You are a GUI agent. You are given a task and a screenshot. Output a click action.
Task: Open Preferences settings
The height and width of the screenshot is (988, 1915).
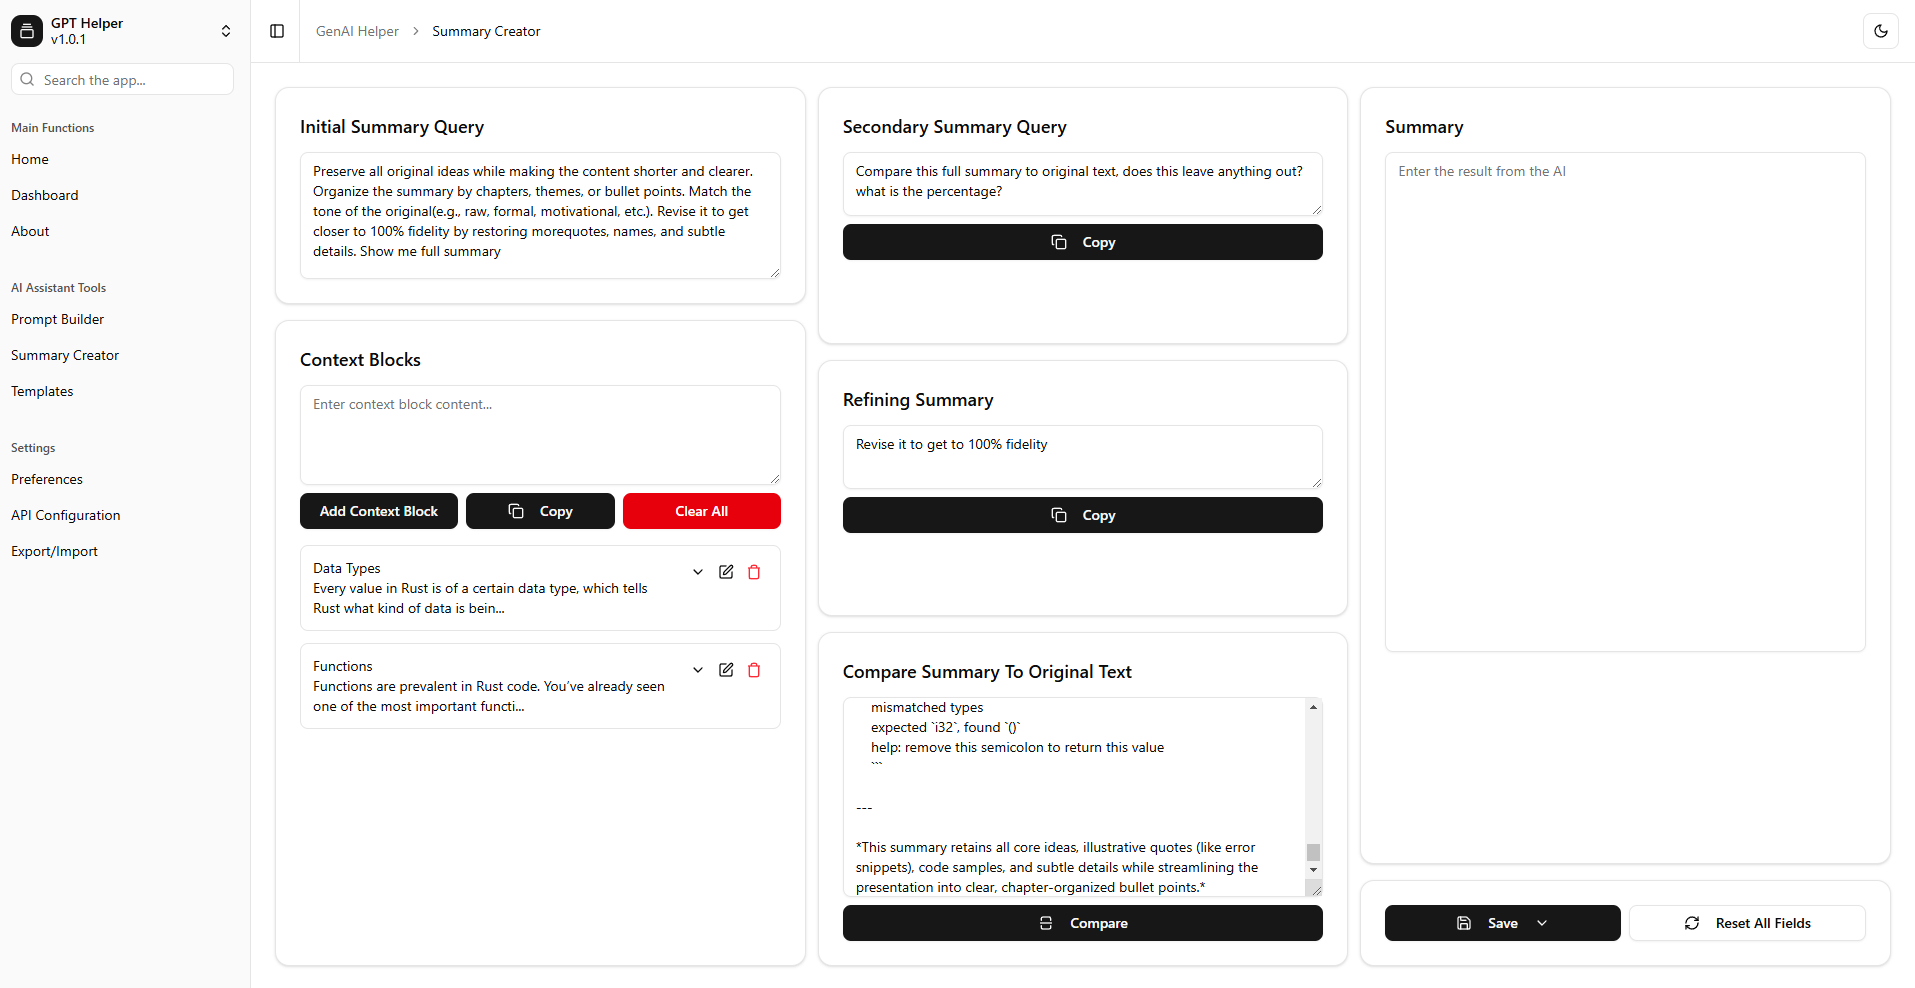pyautogui.click(x=47, y=479)
